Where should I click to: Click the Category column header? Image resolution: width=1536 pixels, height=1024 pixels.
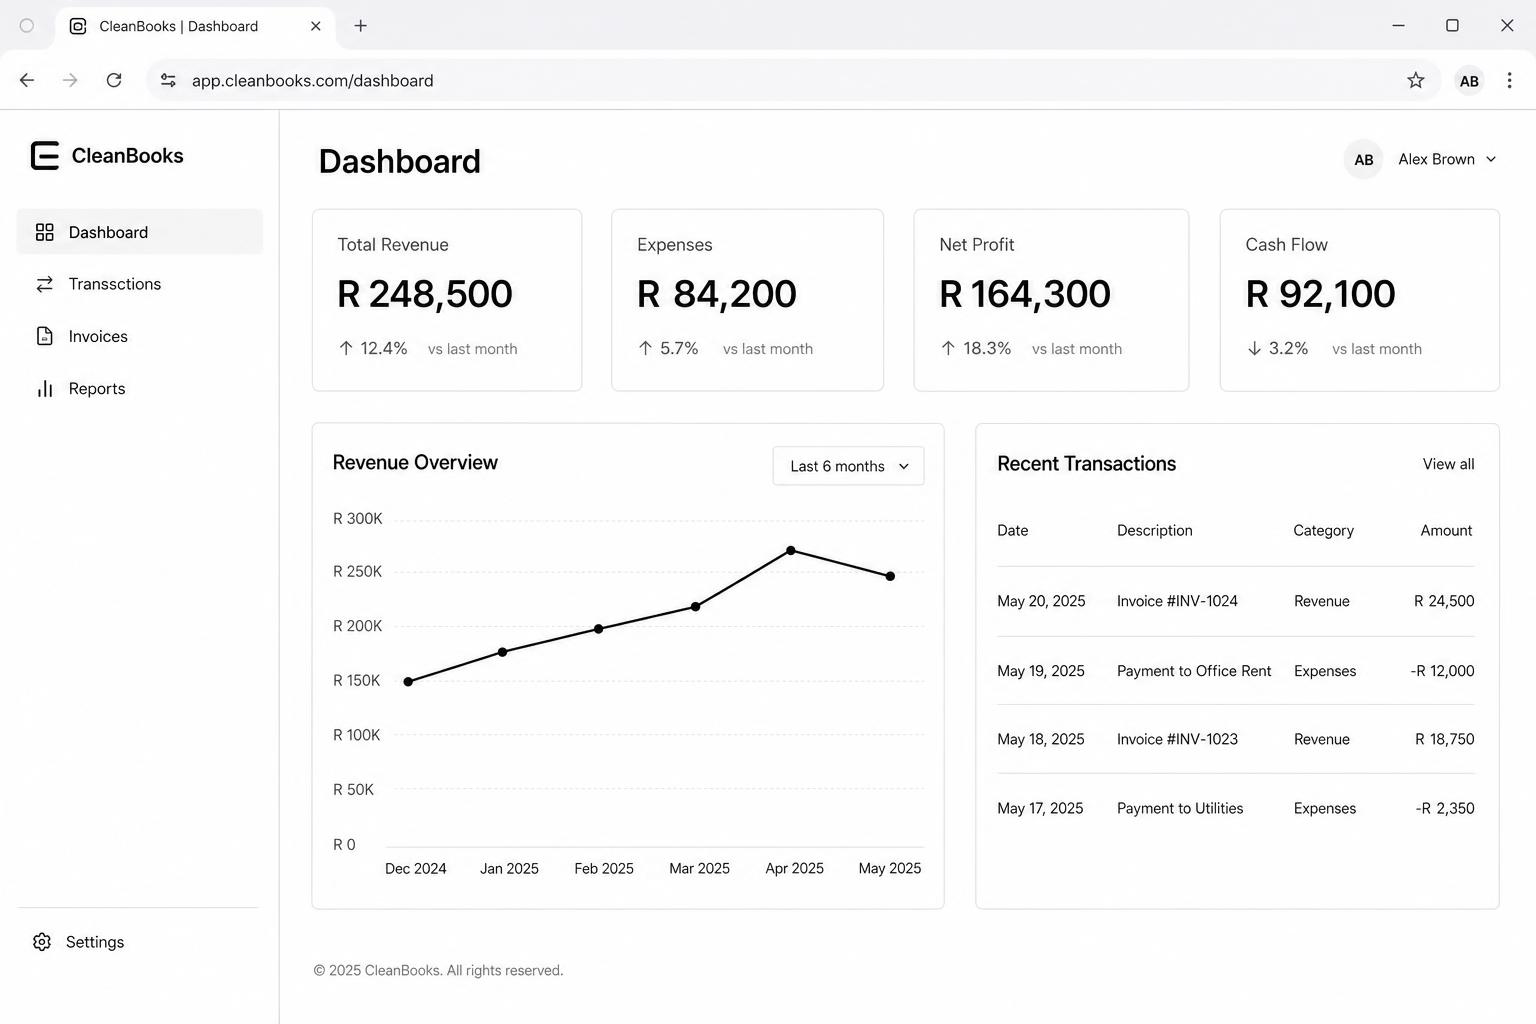[1323, 530]
